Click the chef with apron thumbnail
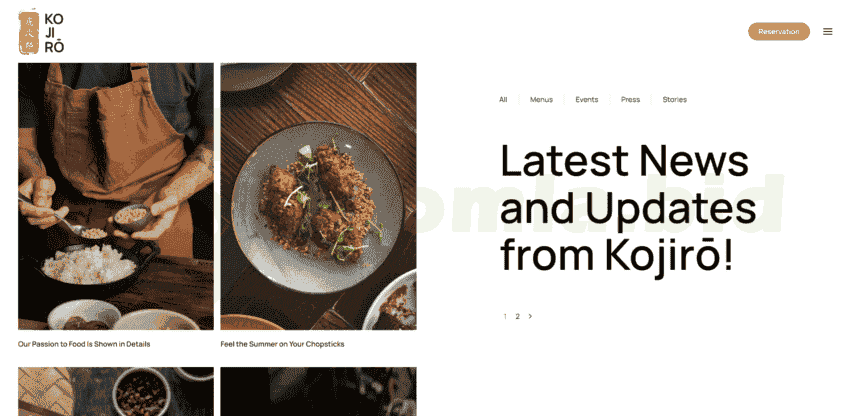 coord(115,196)
